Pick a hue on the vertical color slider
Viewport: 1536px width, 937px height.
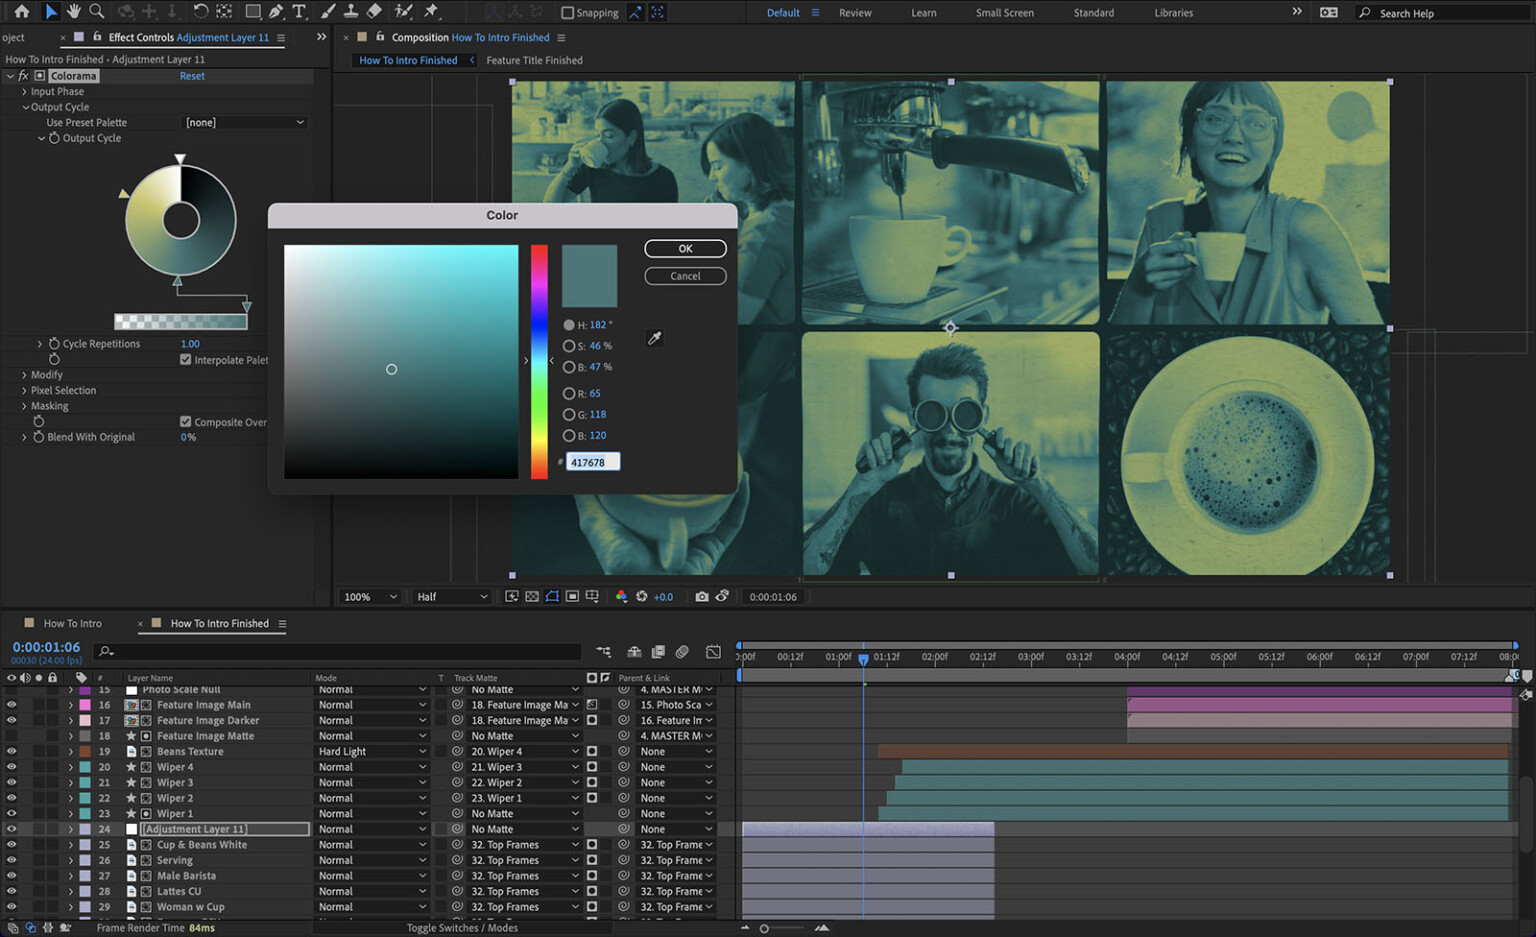pos(539,360)
